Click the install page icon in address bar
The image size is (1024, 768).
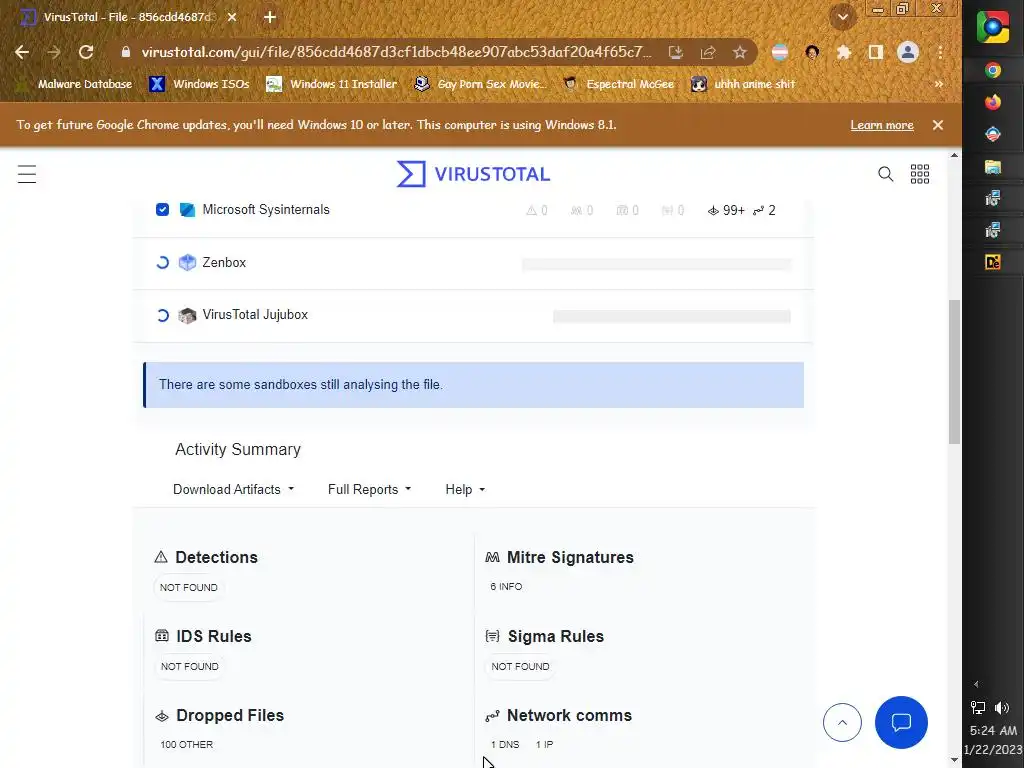[676, 52]
